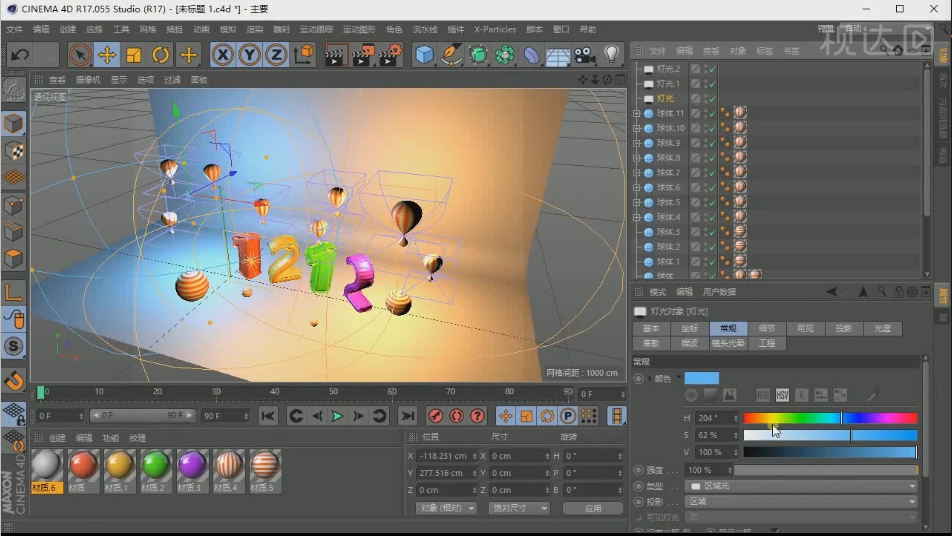The width and height of the screenshot is (952, 536).
Task: Click on the hue H slider bar
Action: click(x=830, y=418)
